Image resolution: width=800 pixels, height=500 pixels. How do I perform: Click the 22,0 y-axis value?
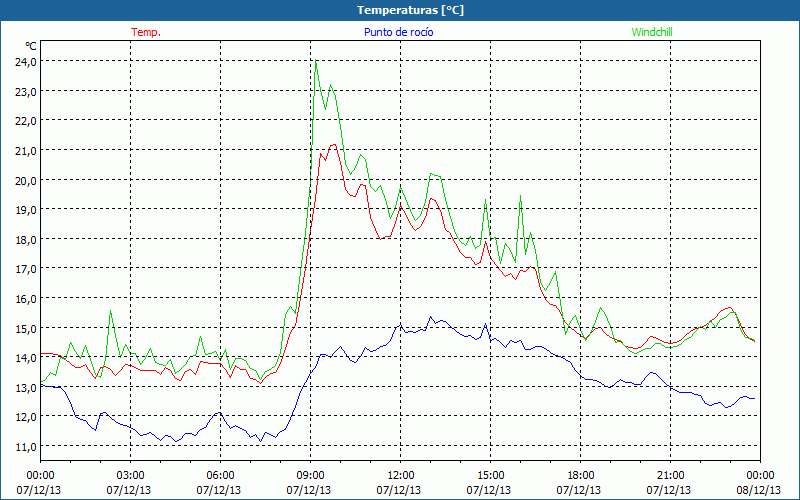[27, 121]
